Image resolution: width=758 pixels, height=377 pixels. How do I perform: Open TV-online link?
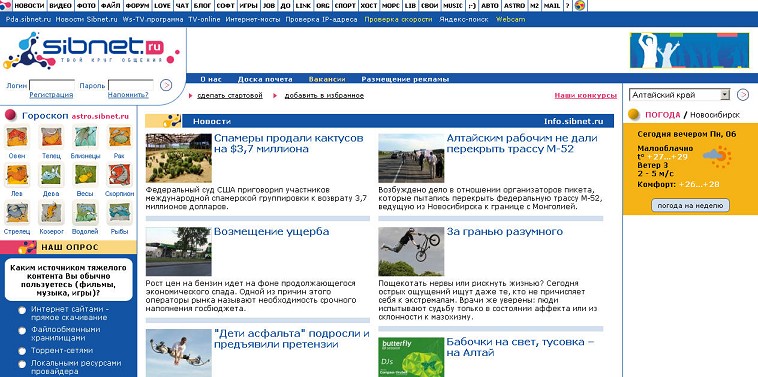[204, 20]
